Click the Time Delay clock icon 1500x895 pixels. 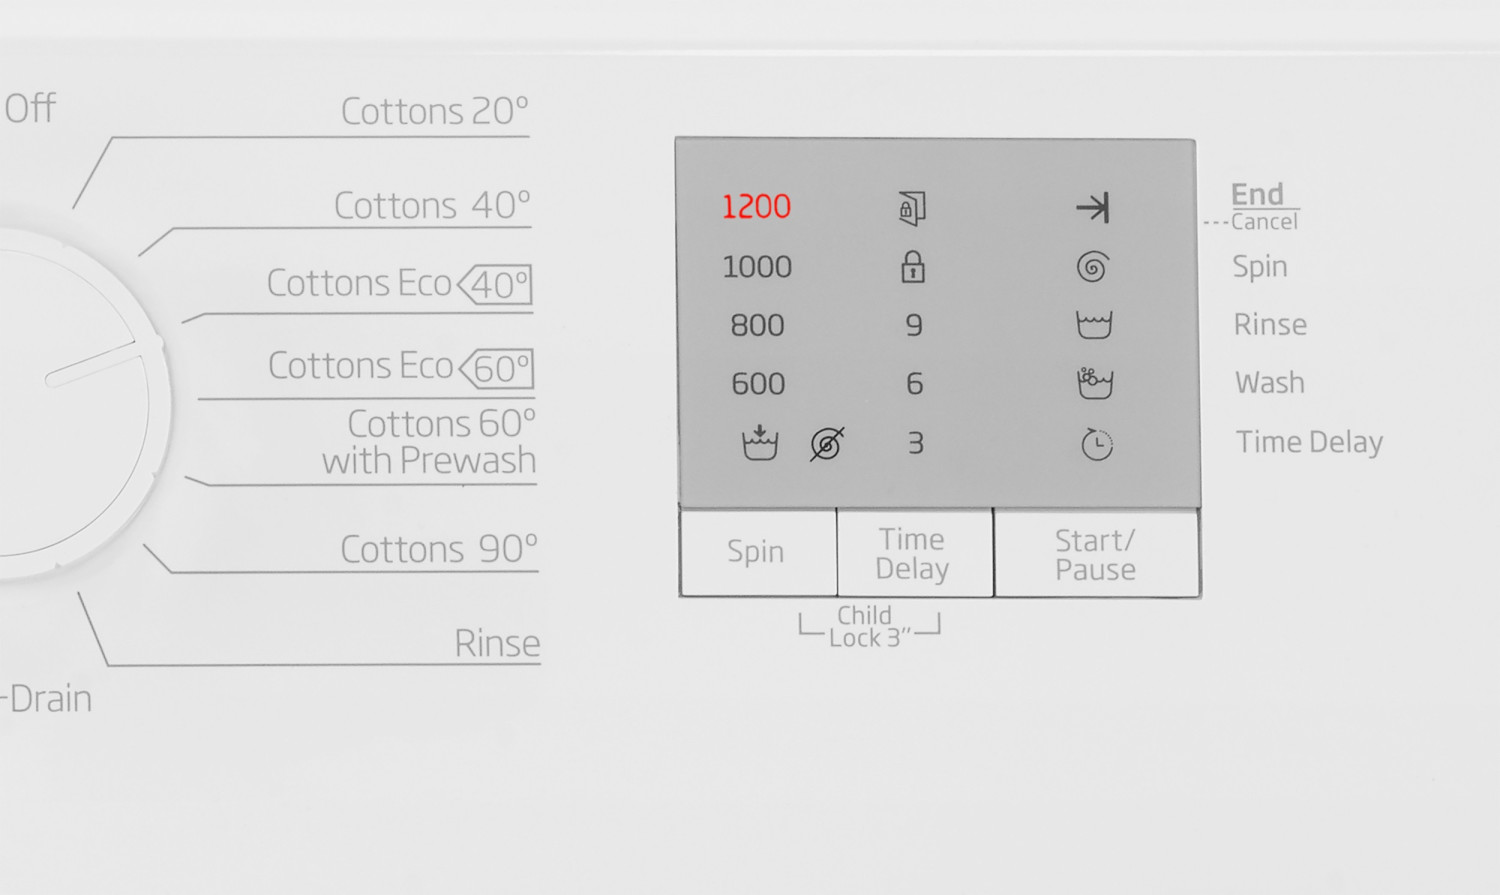1097,444
